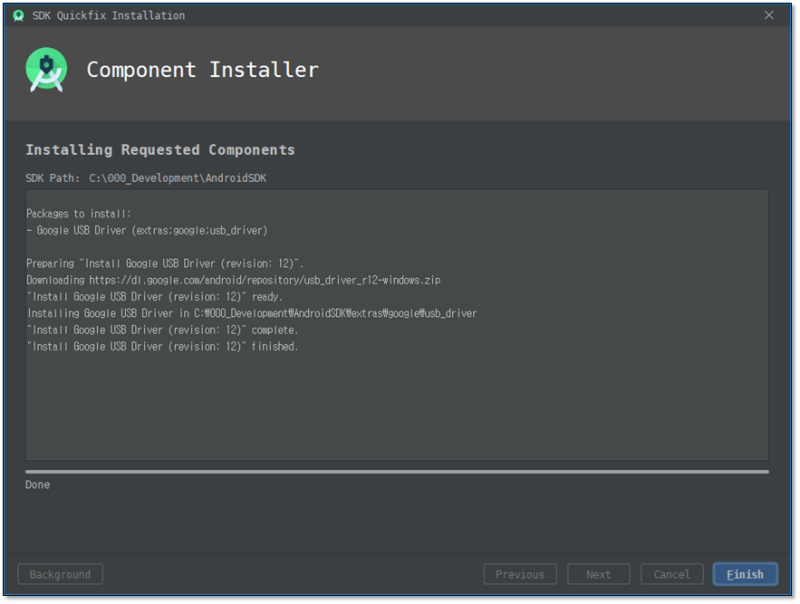Click the Previous button

[519, 574]
